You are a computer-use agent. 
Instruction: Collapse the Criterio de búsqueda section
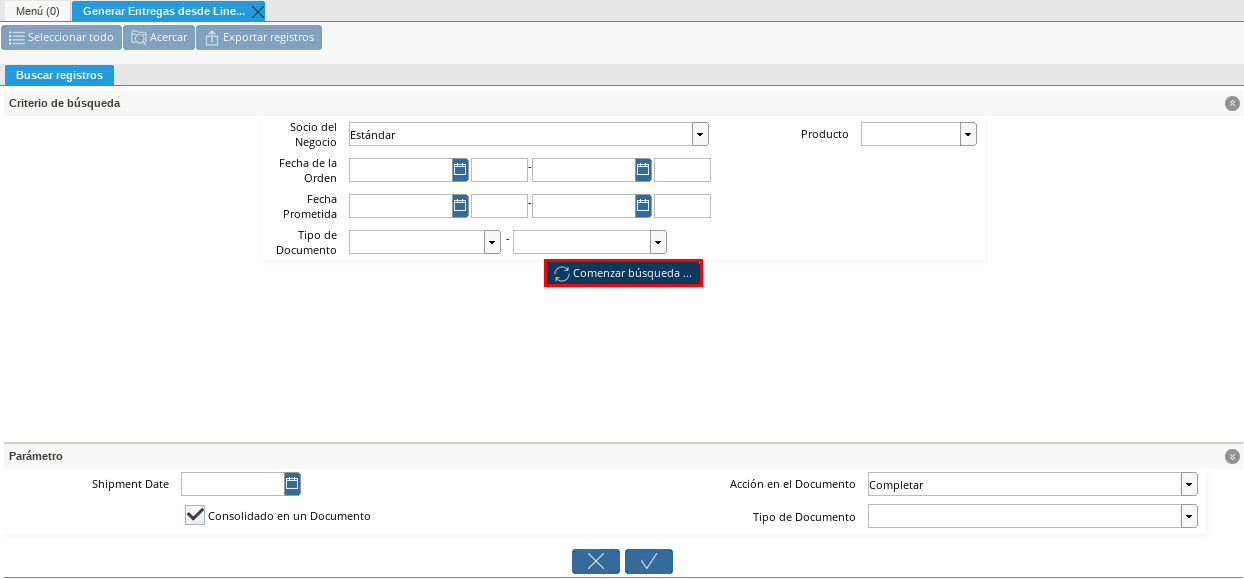click(1232, 103)
